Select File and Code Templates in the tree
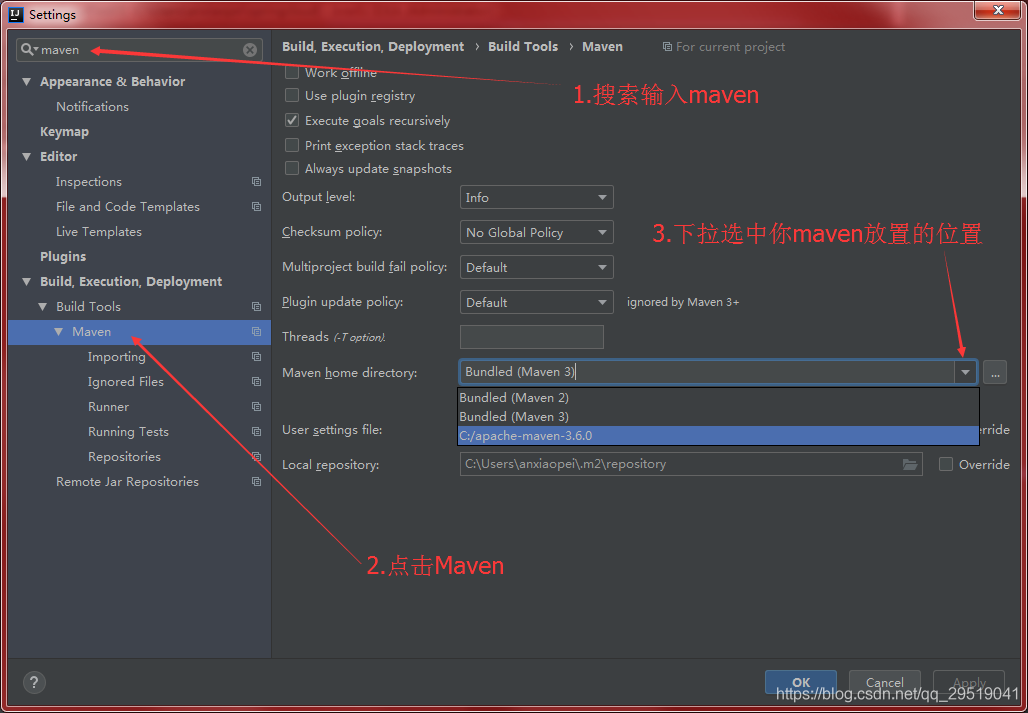Screen dimensions: 1028x713 128,206
